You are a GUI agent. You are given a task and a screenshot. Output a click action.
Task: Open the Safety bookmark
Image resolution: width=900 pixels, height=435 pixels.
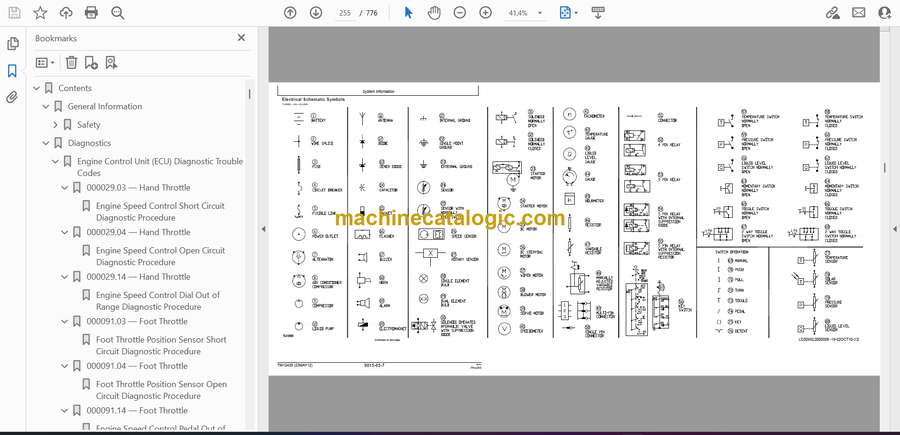(88, 125)
